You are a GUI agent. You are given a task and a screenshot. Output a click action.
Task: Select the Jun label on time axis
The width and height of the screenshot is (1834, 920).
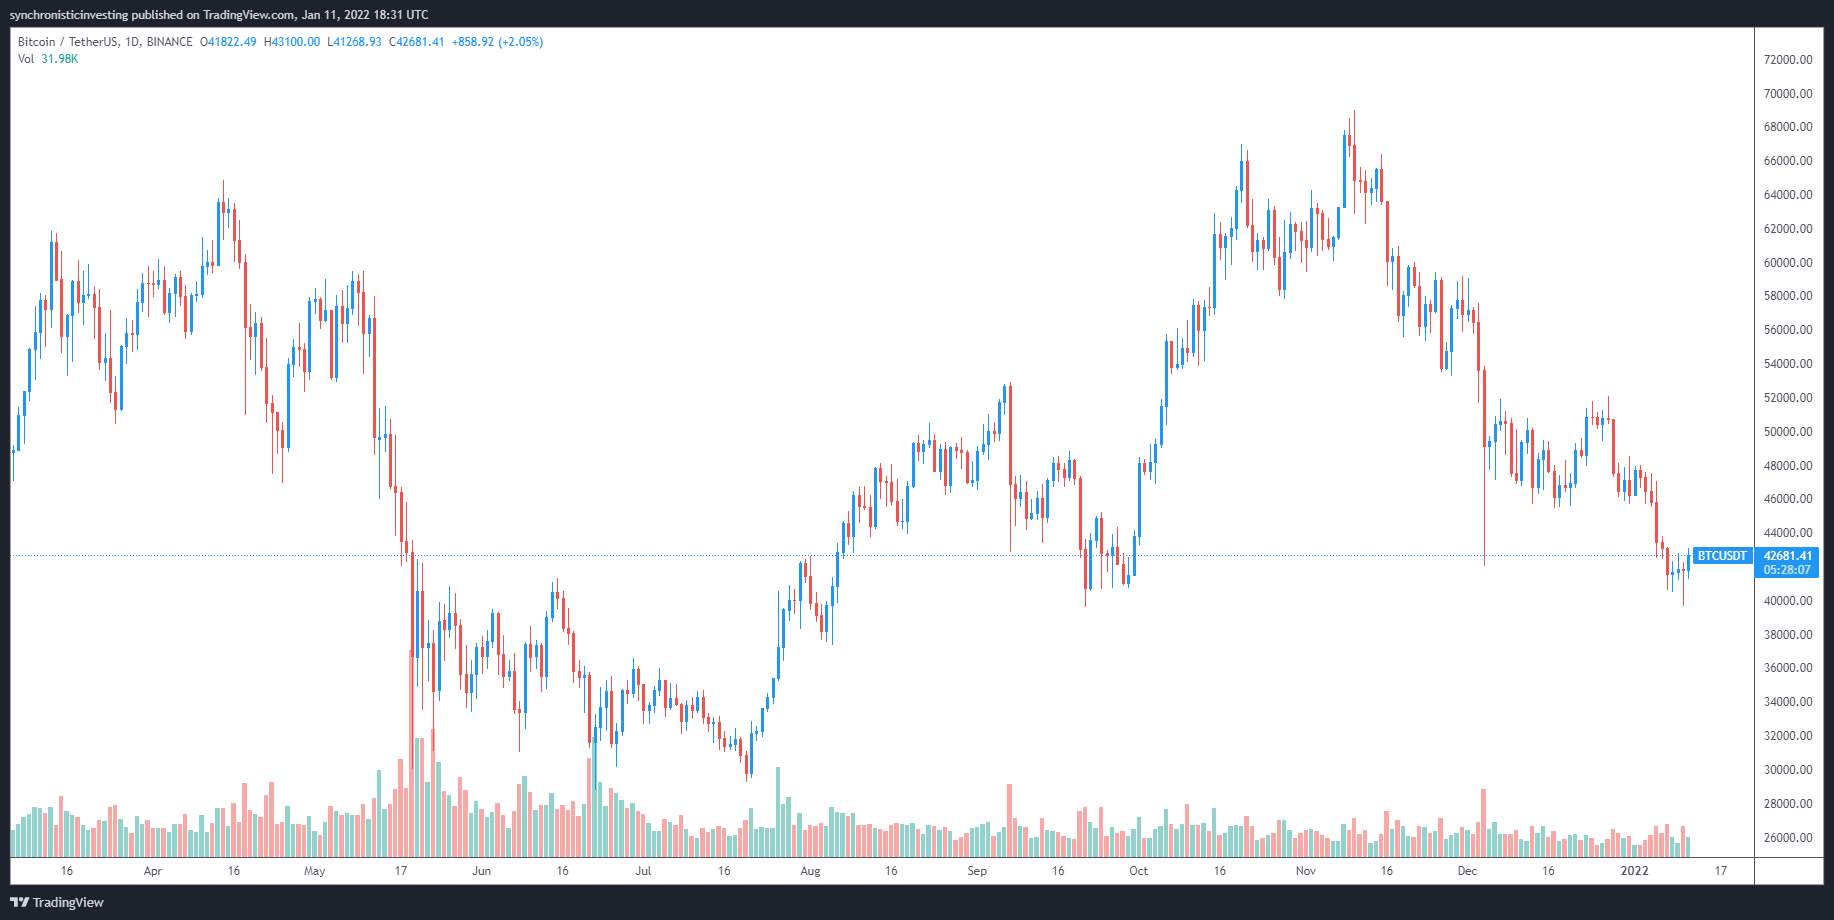481,871
